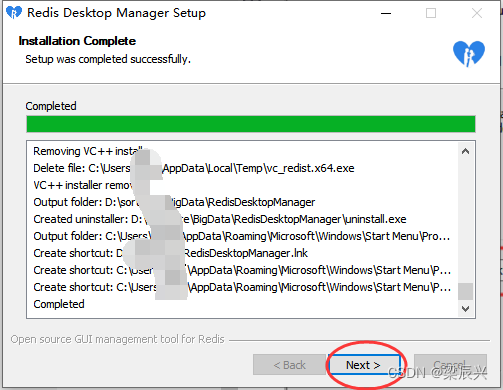
Task: Select the 'VC++ installer remov…' log line
Action: pyautogui.click(x=242, y=185)
